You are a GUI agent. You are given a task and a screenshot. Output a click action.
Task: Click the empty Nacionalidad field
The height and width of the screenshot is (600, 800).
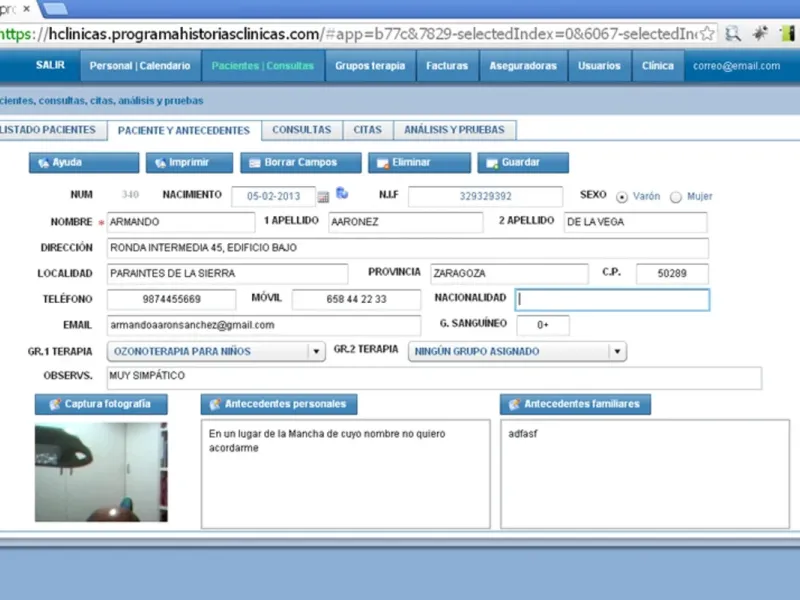click(x=612, y=299)
